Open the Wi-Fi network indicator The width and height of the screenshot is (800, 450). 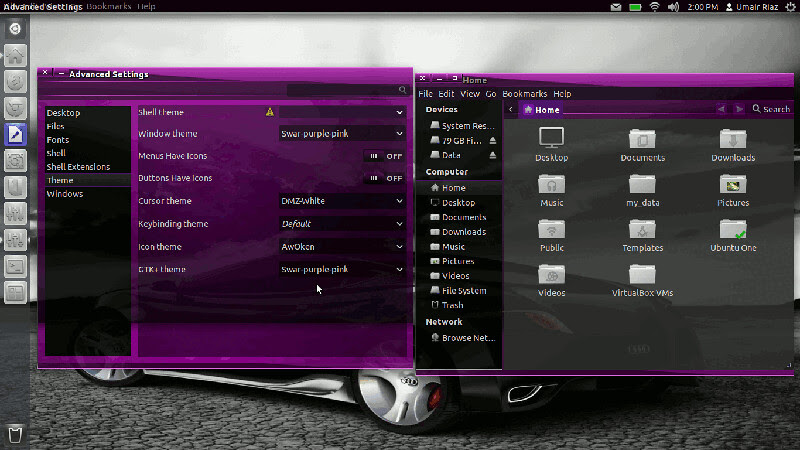[x=655, y=7]
